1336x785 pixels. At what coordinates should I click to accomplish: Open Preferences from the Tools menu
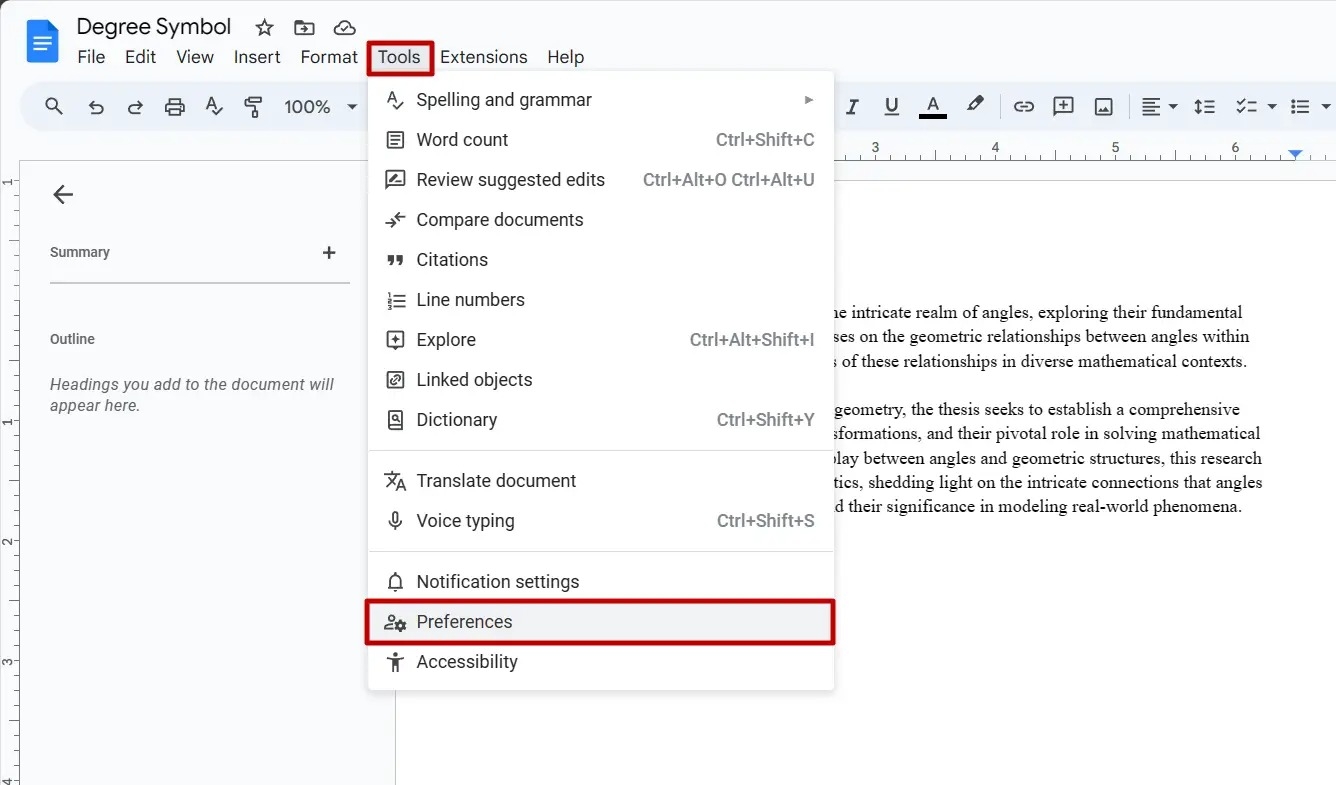pyautogui.click(x=464, y=621)
